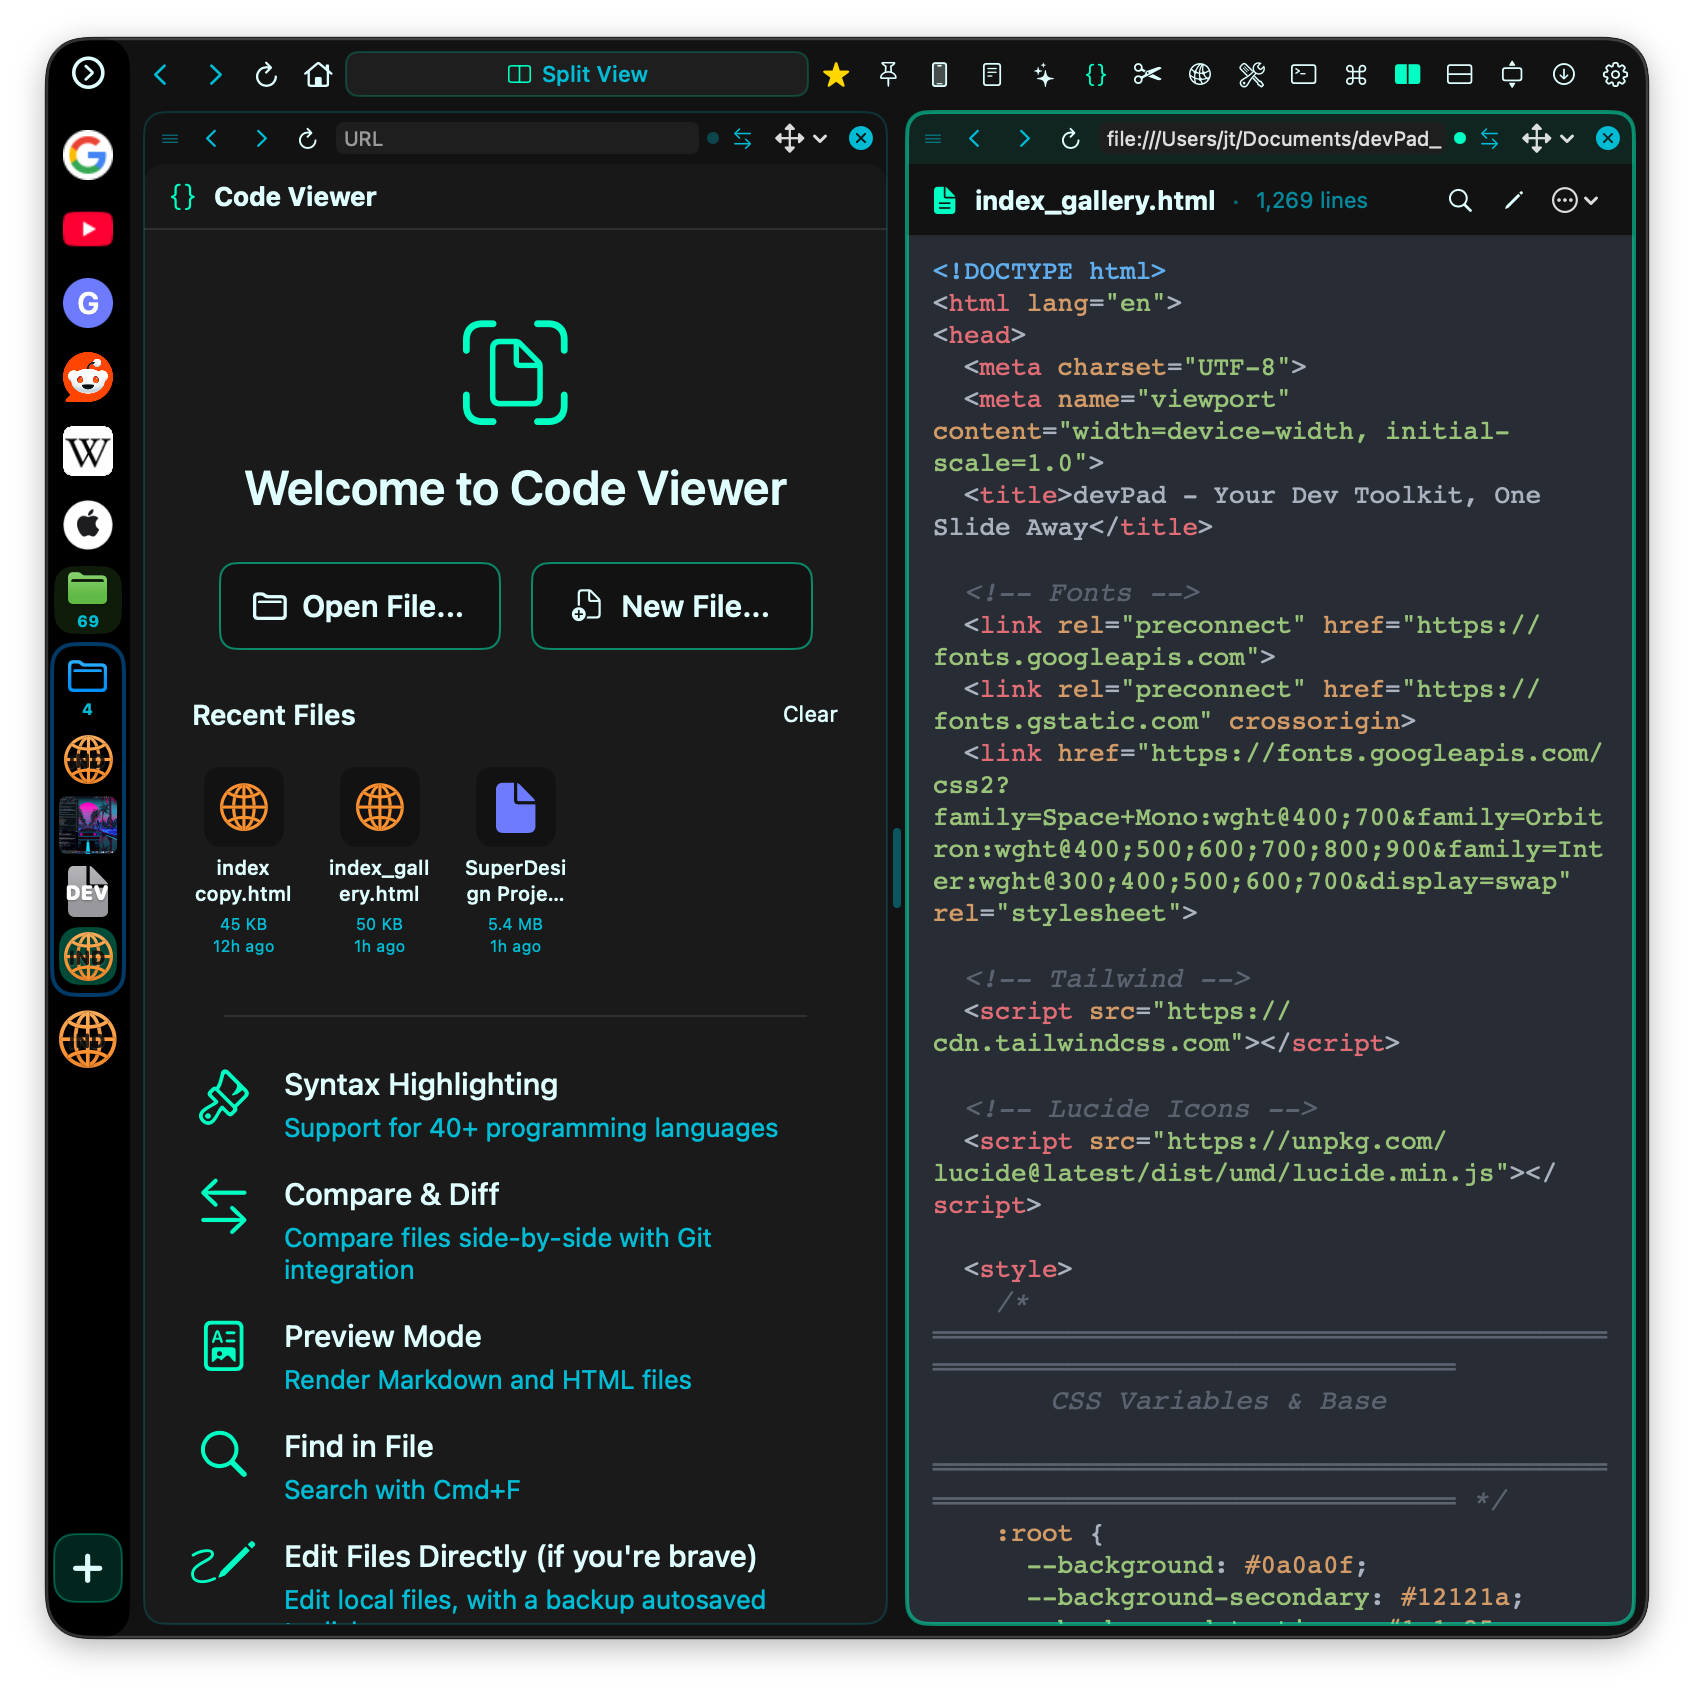Click Split View in the address bar

576,73
